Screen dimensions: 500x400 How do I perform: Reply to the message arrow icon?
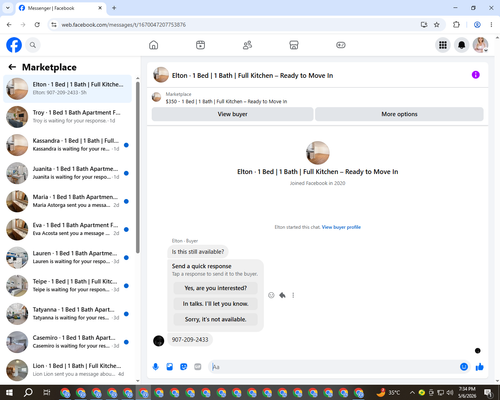[282, 295]
